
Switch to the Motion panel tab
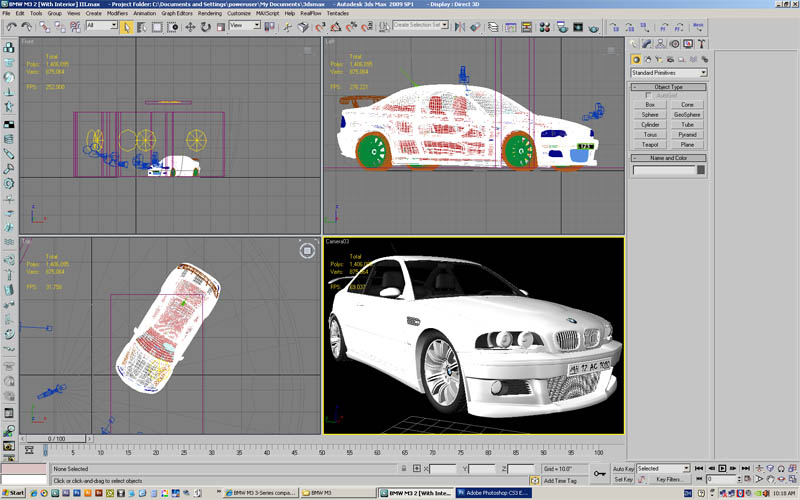[x=674, y=44]
